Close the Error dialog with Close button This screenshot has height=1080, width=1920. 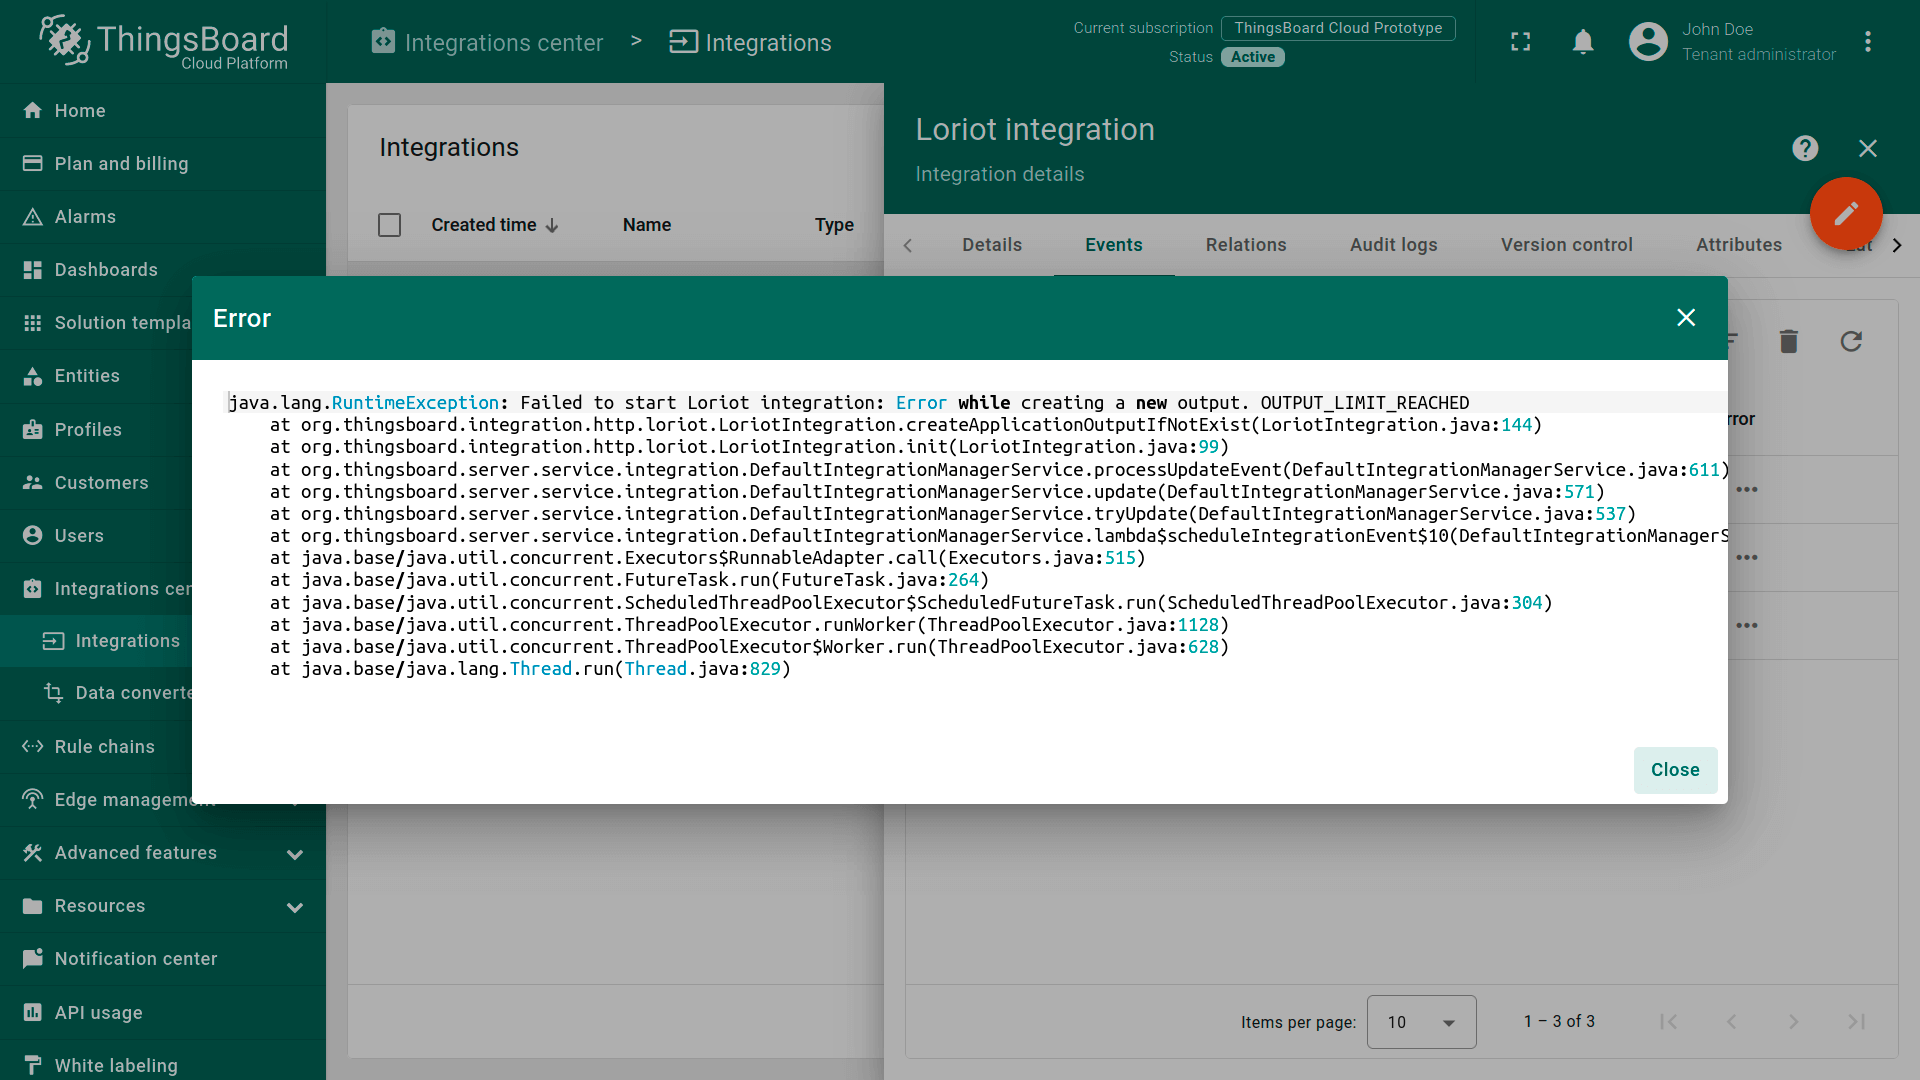point(1675,770)
